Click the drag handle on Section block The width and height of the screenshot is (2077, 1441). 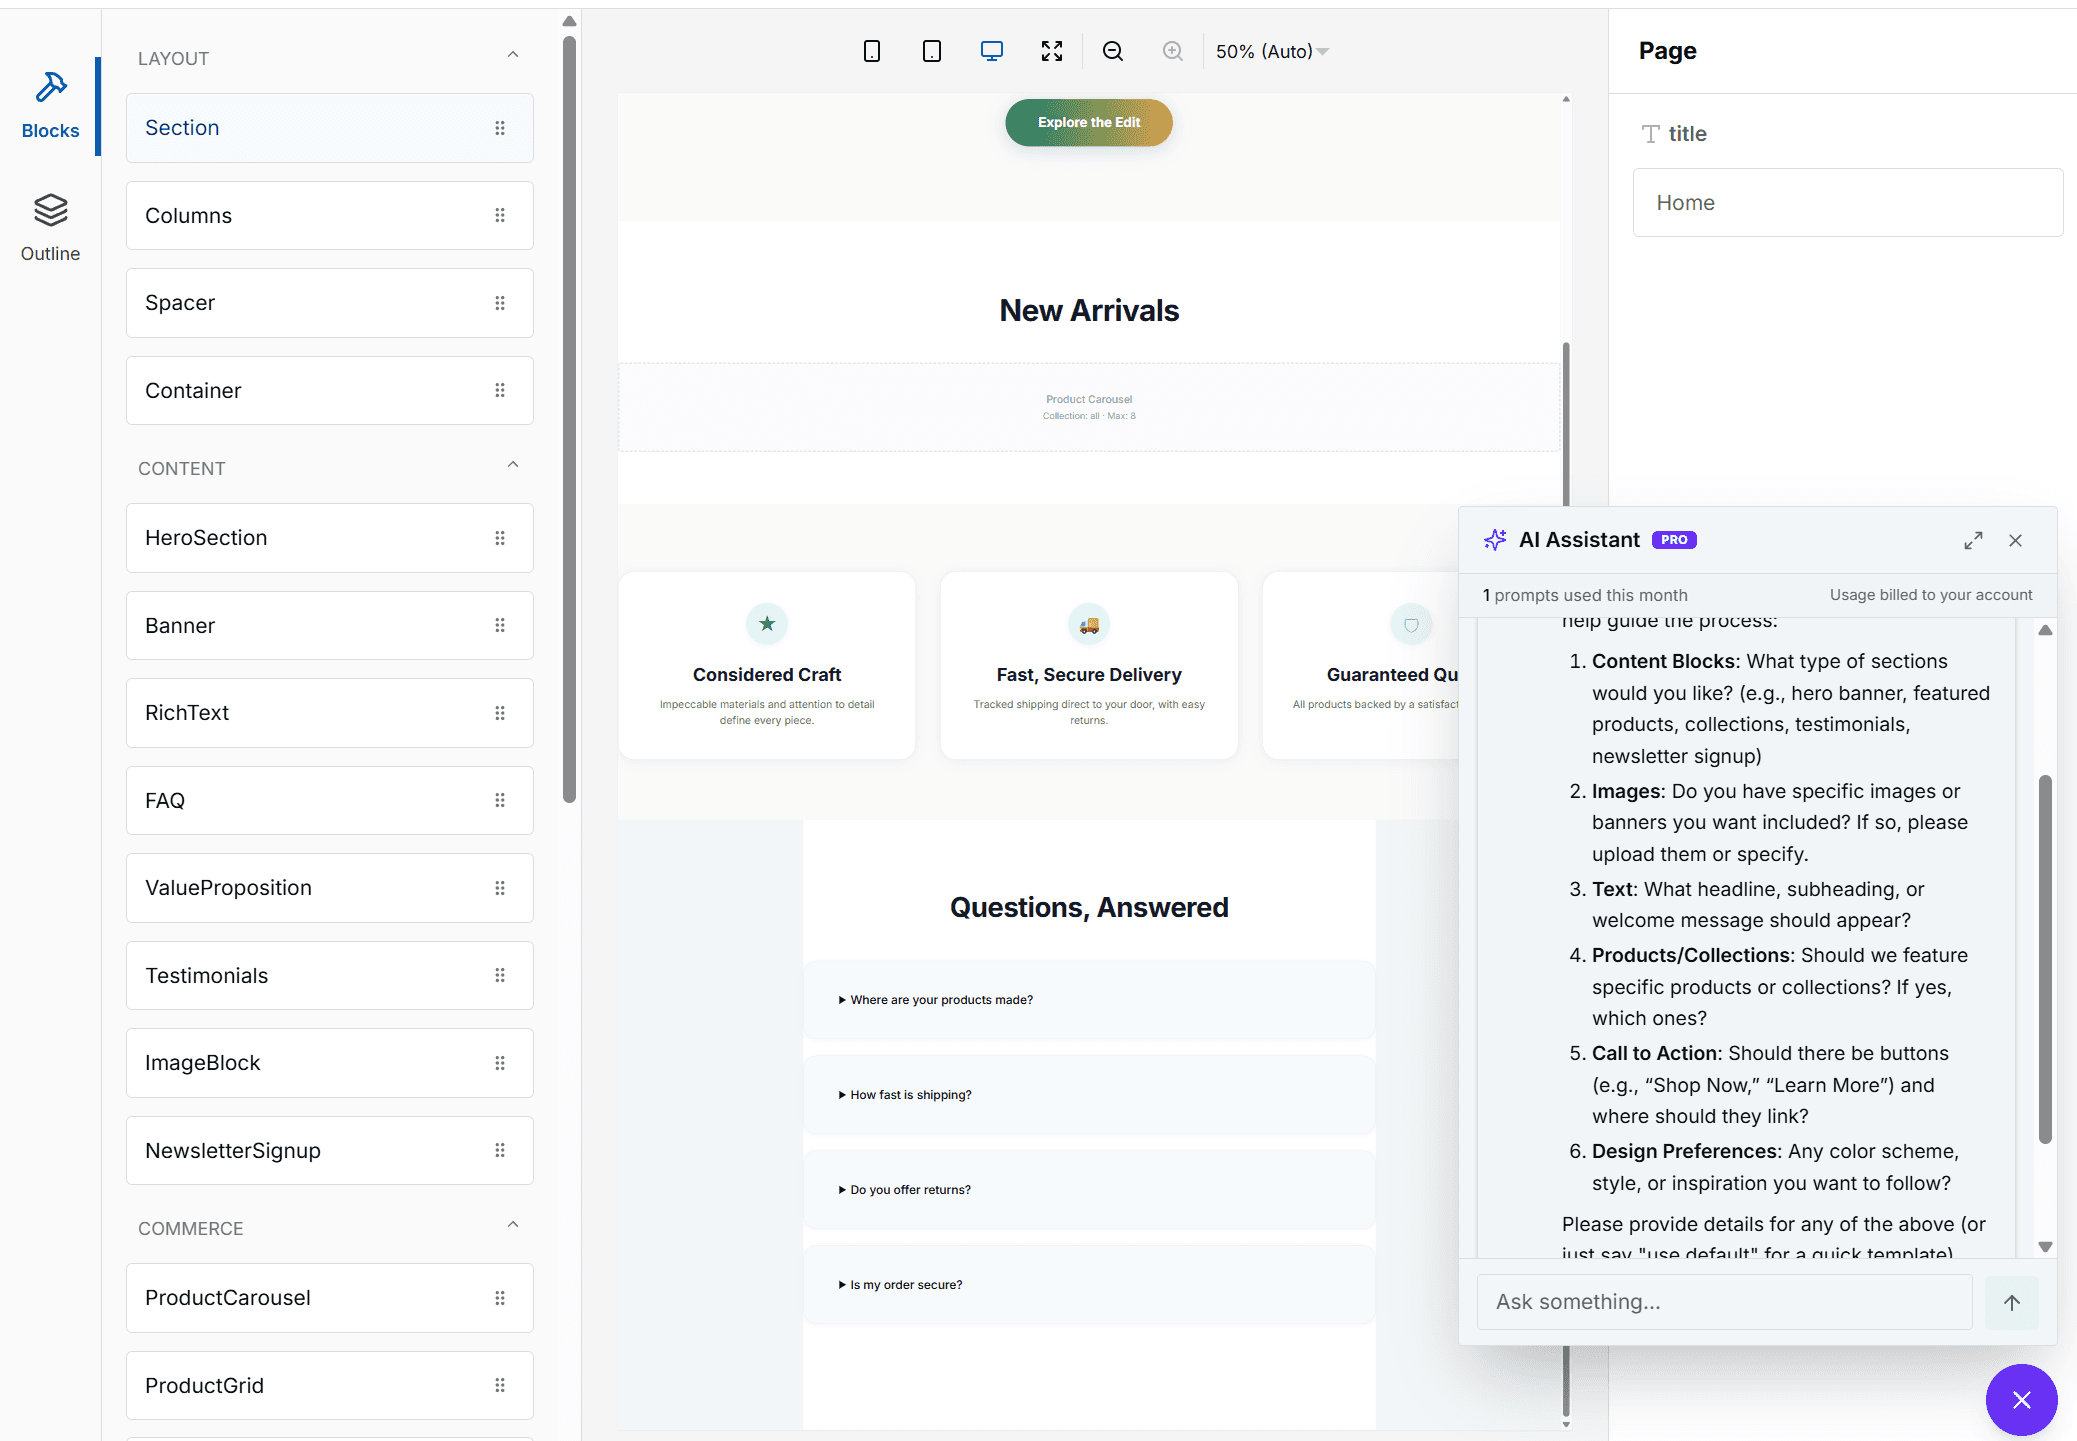tap(500, 128)
